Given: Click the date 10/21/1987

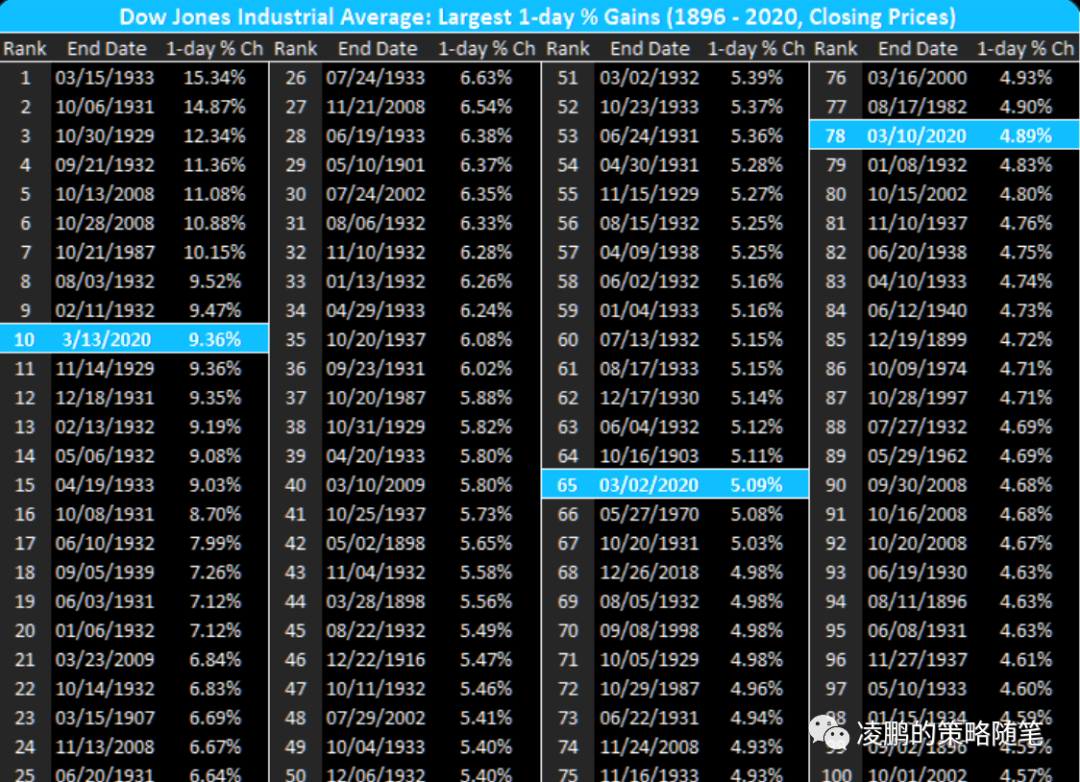Looking at the screenshot, I should point(105,252).
